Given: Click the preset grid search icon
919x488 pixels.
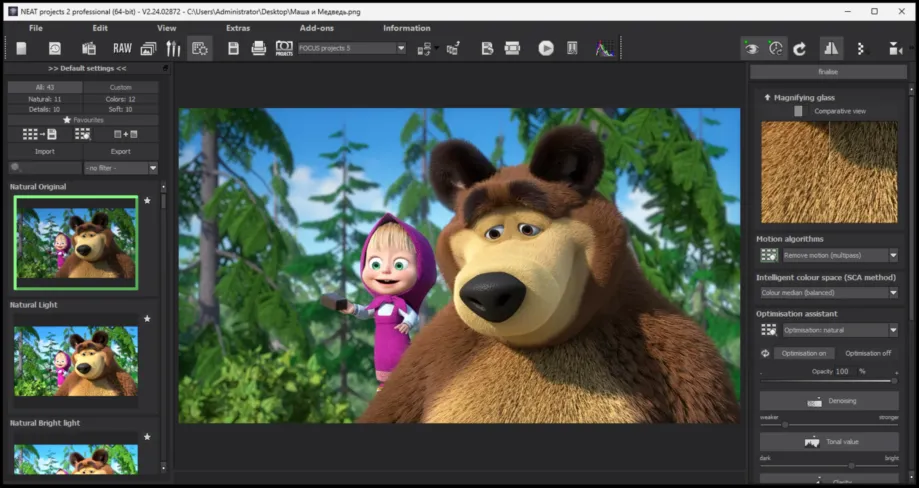Looking at the screenshot, I should point(83,135).
